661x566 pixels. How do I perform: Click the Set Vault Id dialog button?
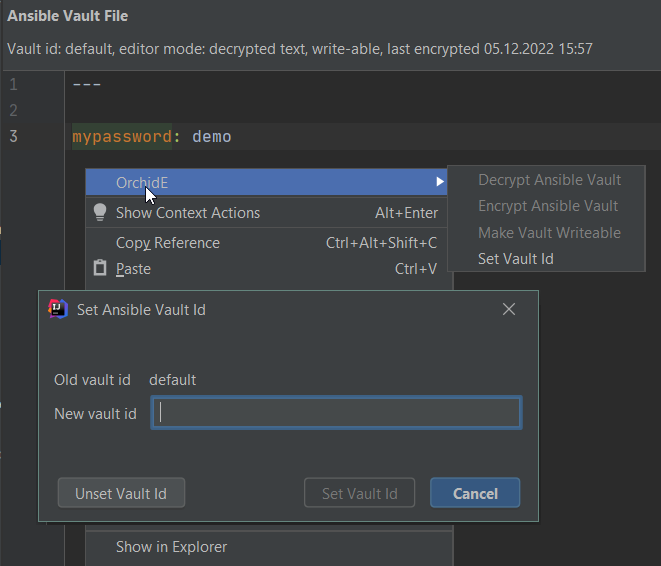[359, 493]
